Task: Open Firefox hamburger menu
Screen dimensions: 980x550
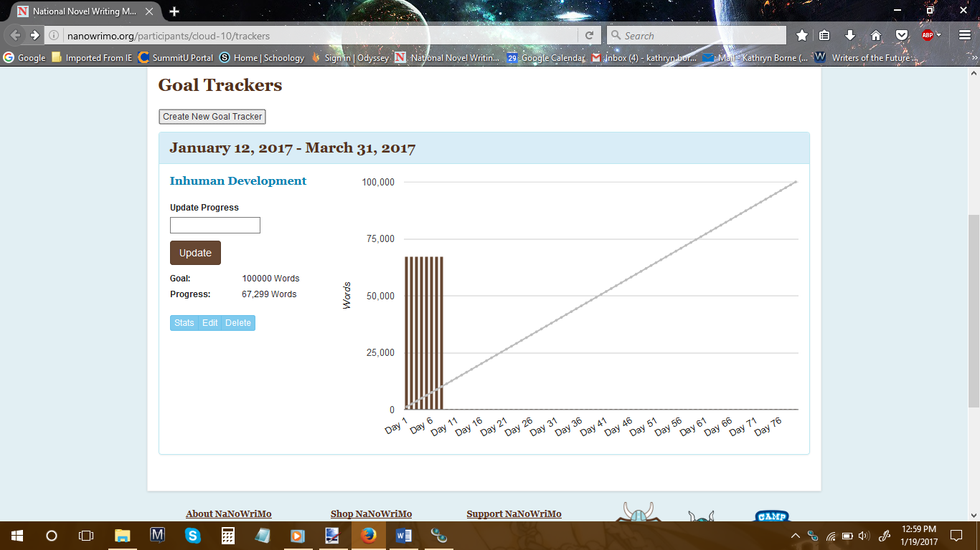Action: tap(964, 35)
